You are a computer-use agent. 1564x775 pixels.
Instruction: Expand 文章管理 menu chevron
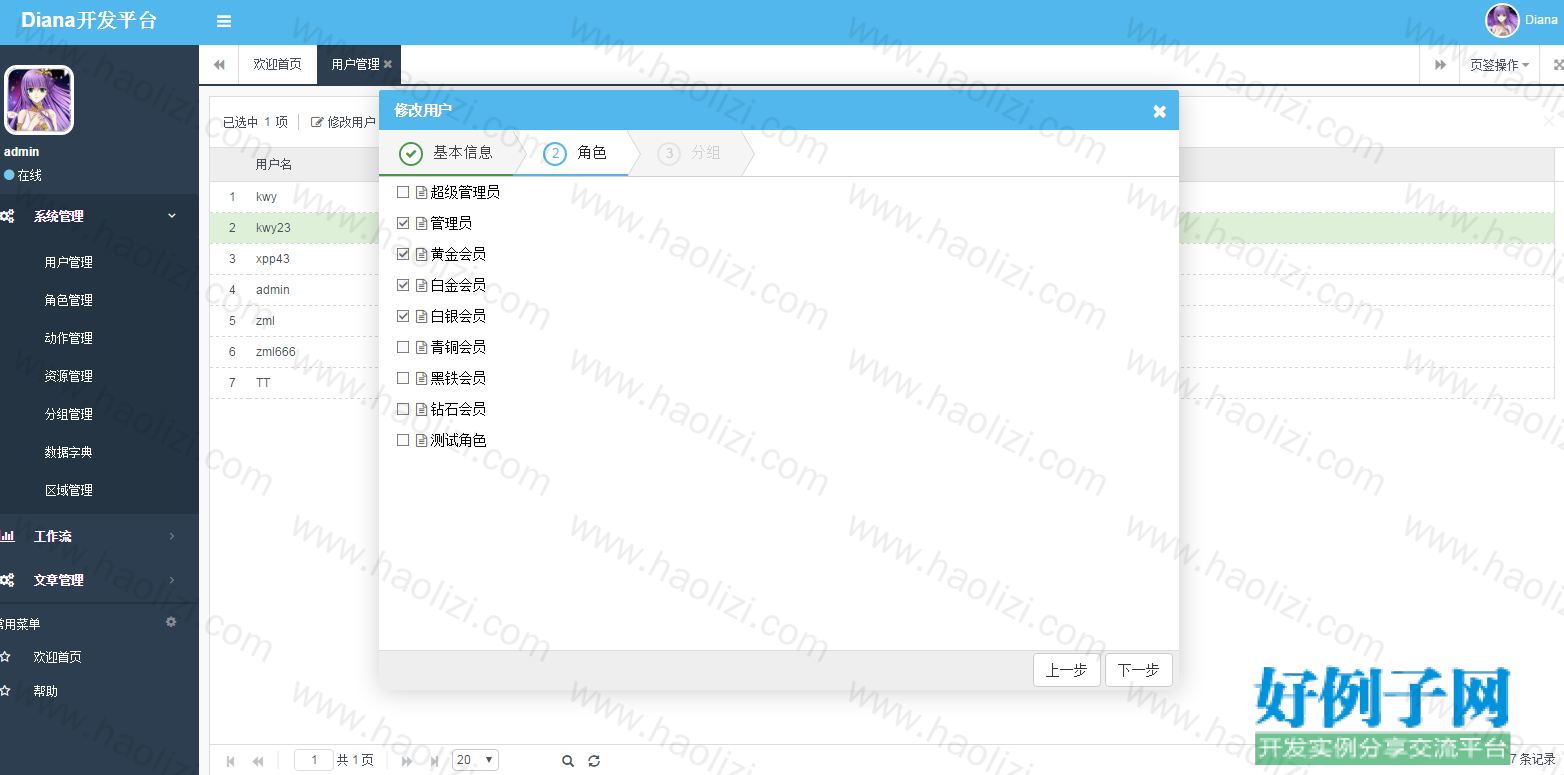coord(172,580)
